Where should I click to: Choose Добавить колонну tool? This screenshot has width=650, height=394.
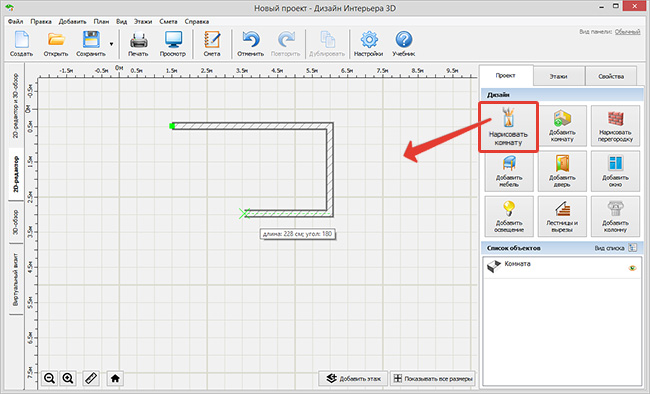pos(615,216)
